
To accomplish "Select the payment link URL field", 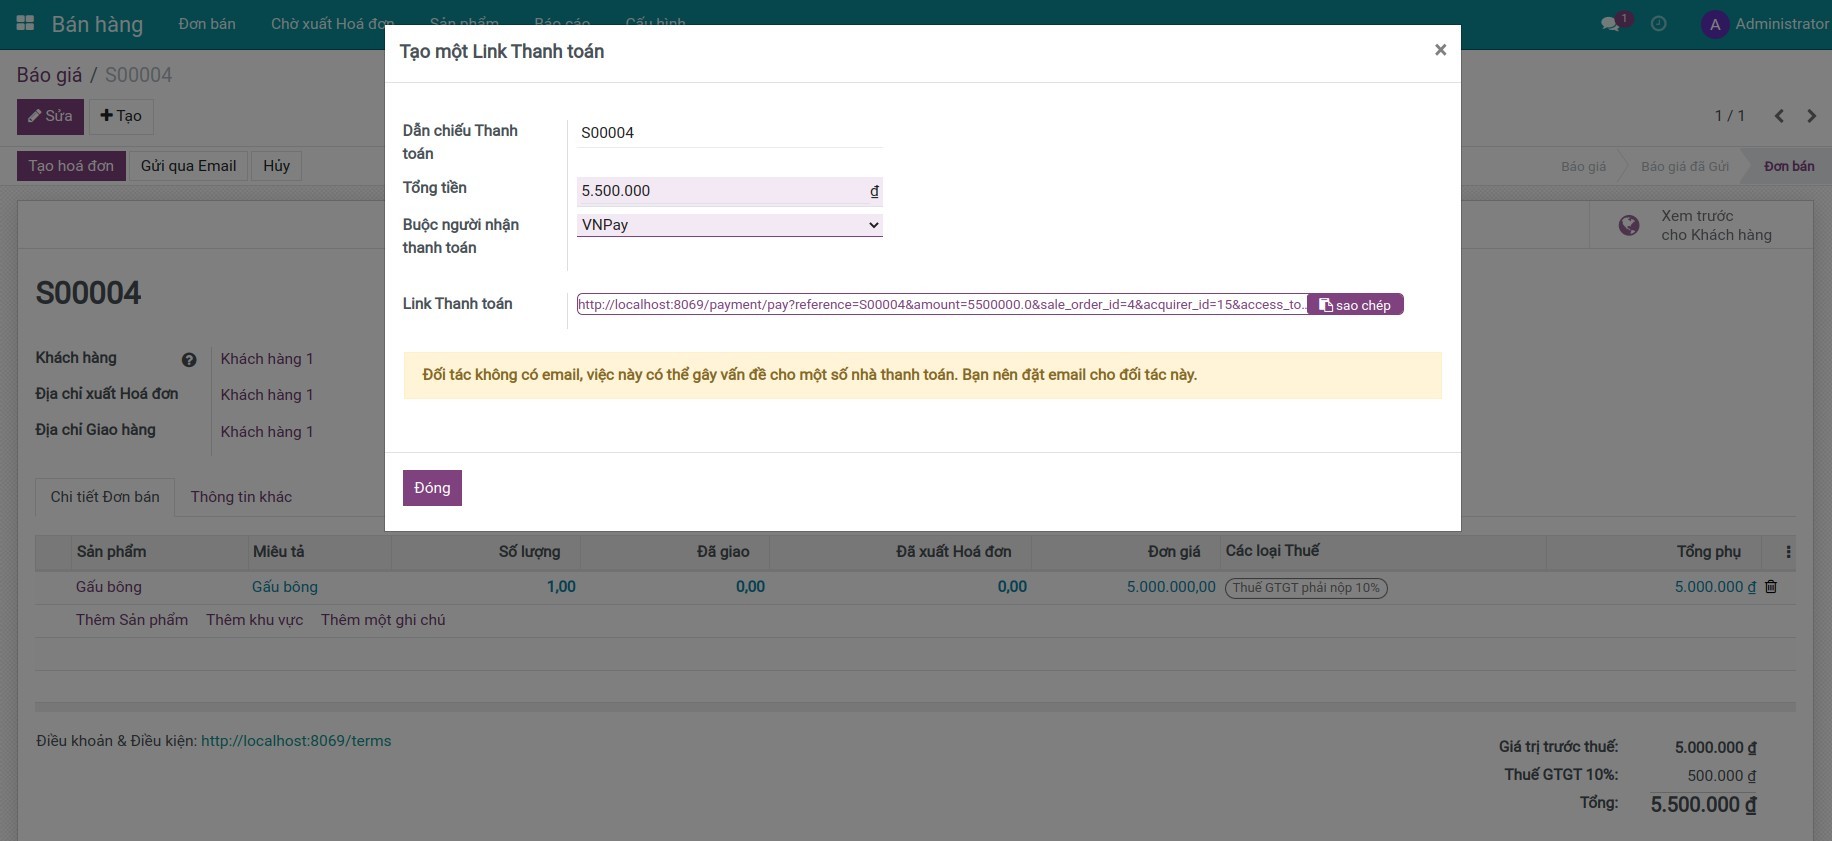I will click(x=940, y=305).
